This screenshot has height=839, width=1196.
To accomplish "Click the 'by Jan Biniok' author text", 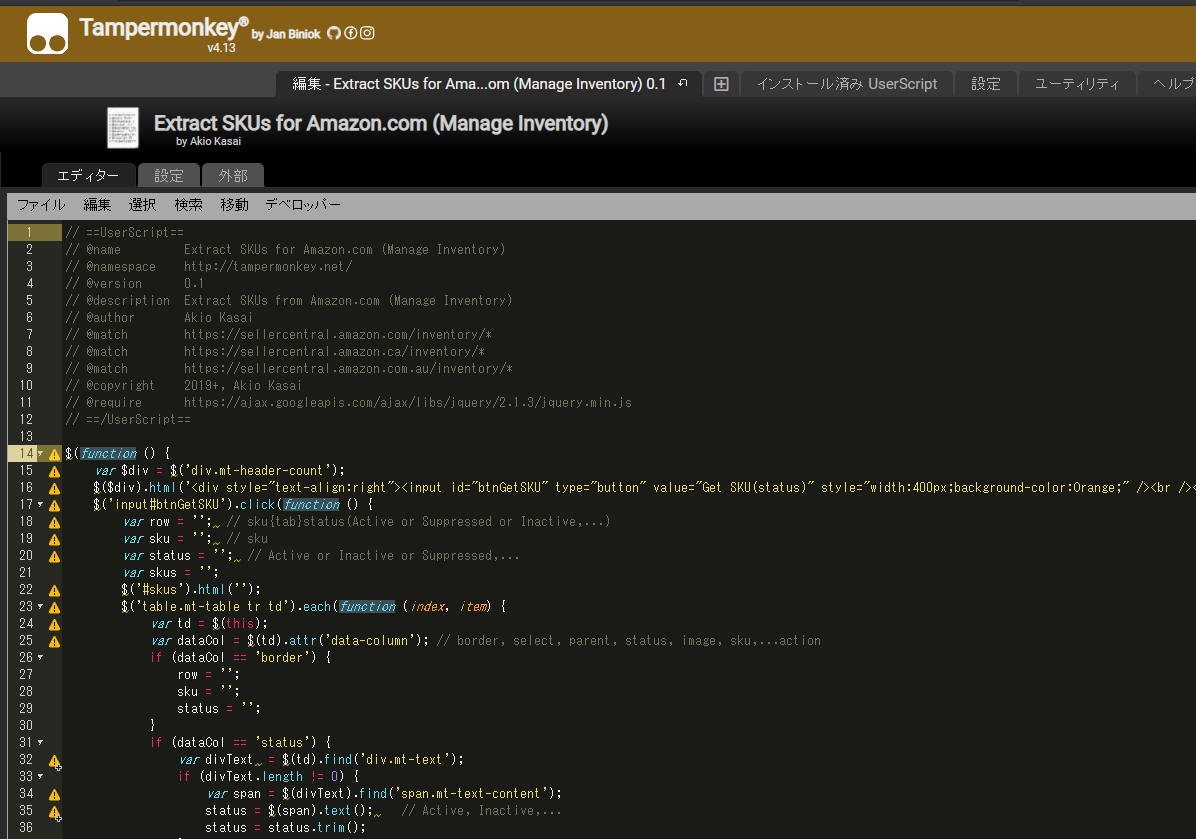I will (x=286, y=34).
